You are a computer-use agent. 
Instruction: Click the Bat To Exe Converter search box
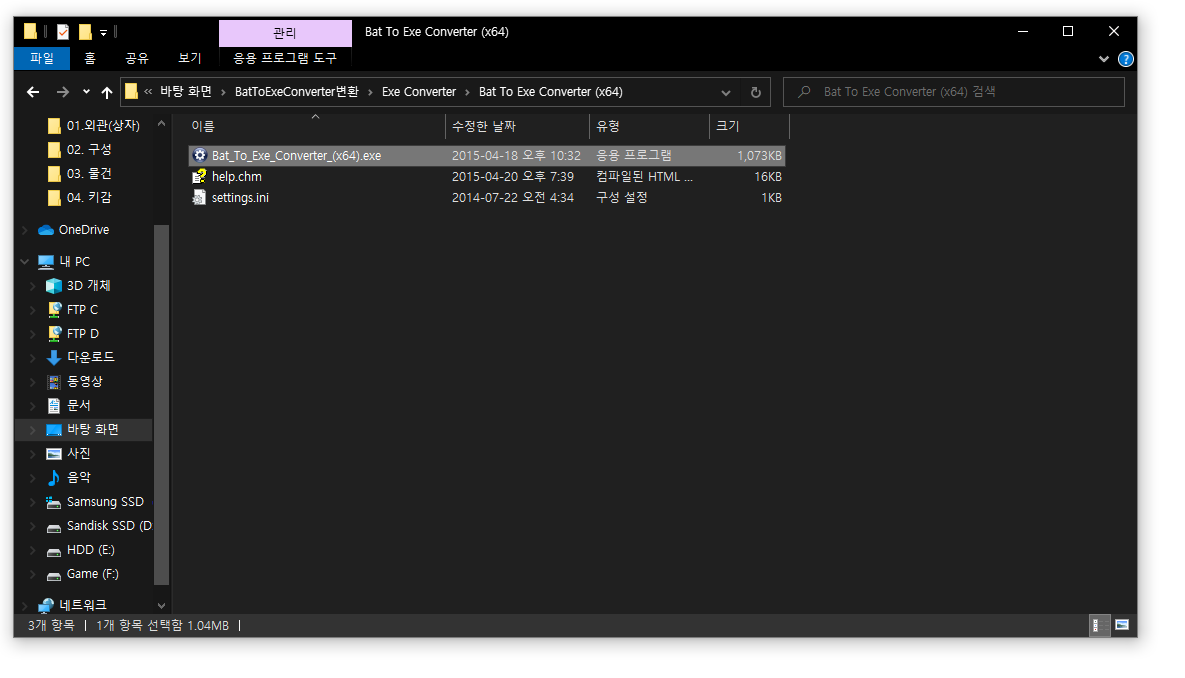pyautogui.click(x=954, y=91)
